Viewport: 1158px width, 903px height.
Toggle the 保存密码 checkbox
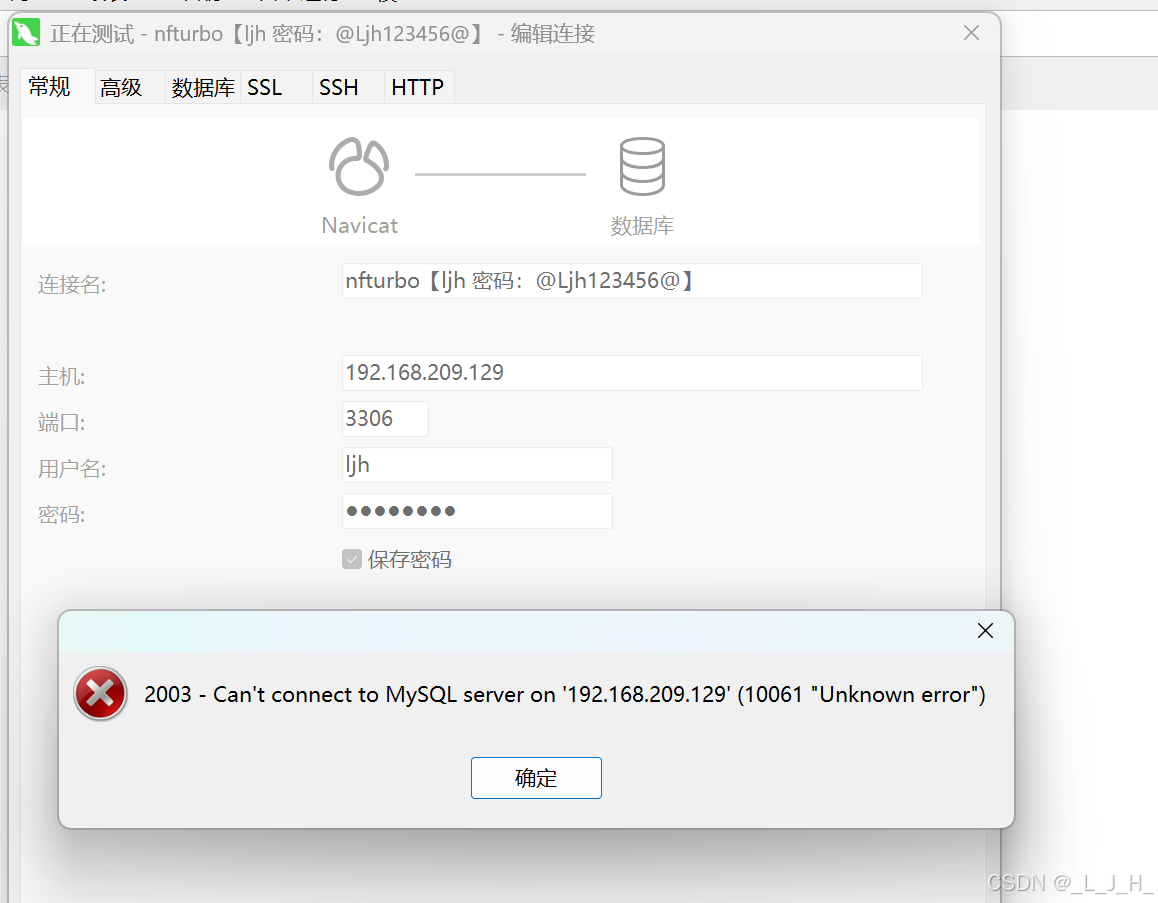[x=352, y=559]
